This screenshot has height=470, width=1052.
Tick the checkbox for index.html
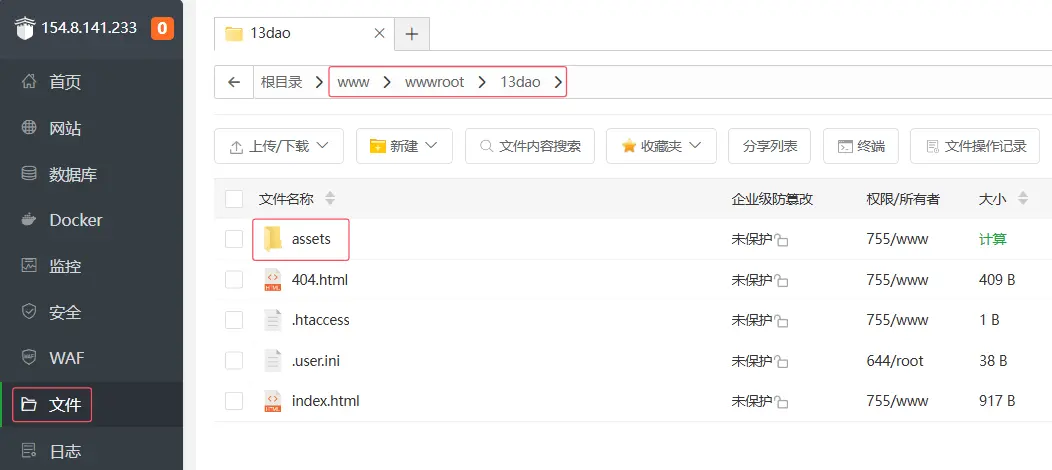(233, 401)
